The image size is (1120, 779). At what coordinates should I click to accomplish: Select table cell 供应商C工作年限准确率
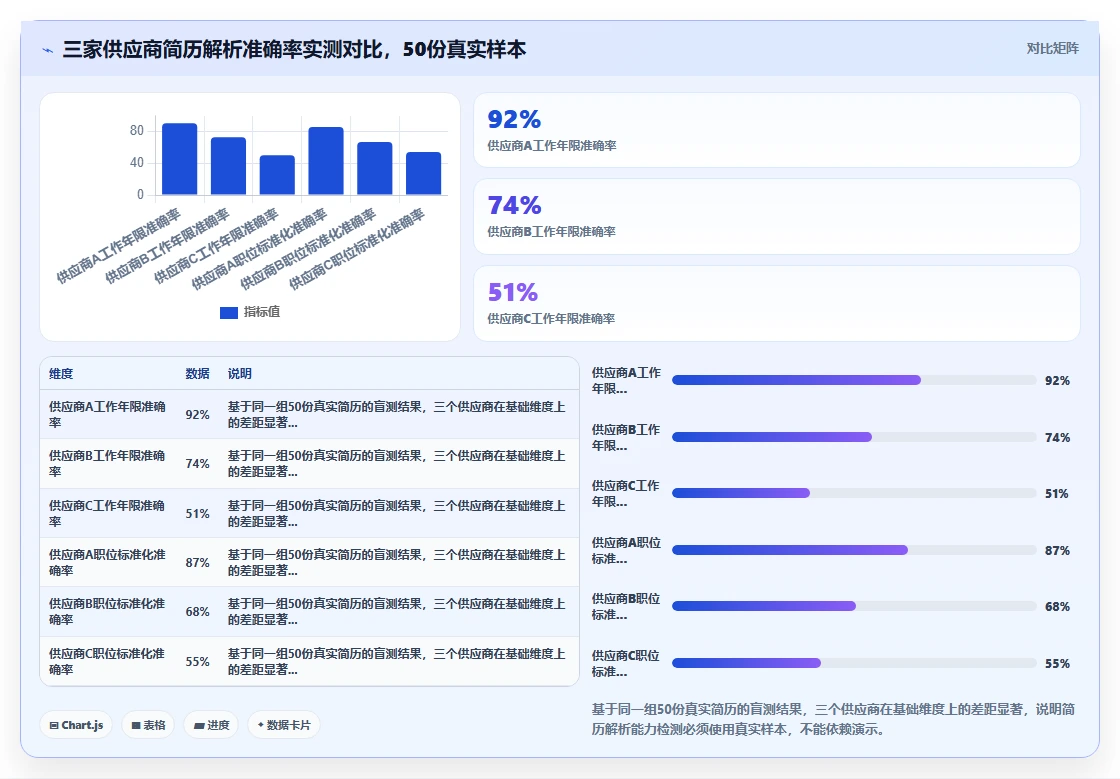pyautogui.click(x=107, y=513)
